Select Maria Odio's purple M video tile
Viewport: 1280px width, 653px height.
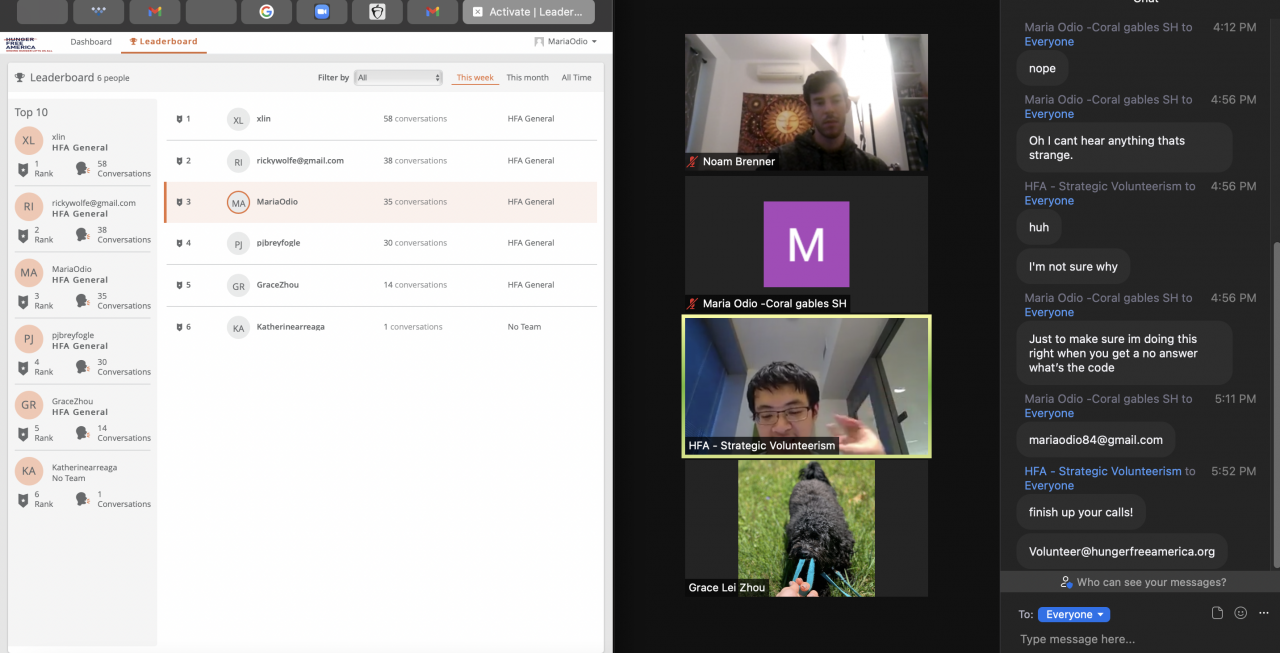pos(806,244)
